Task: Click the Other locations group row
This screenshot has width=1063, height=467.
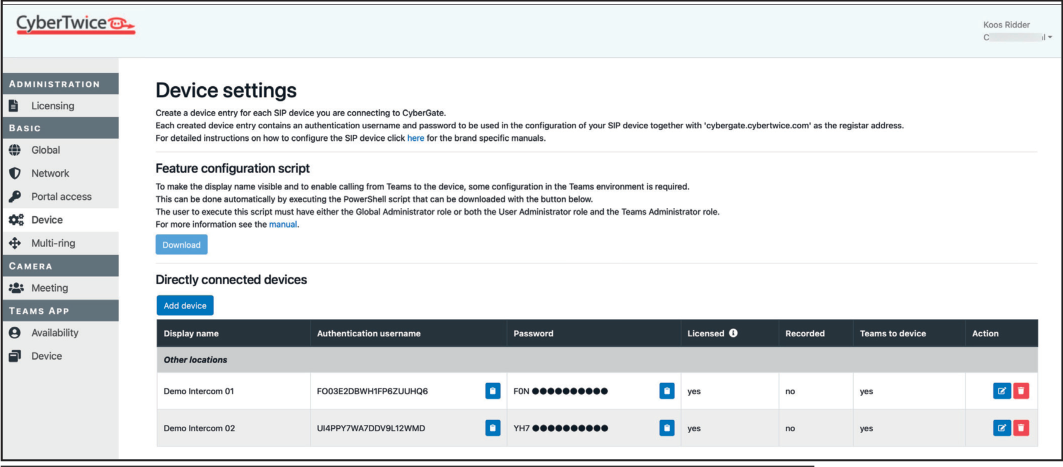Action: [x=597, y=360]
